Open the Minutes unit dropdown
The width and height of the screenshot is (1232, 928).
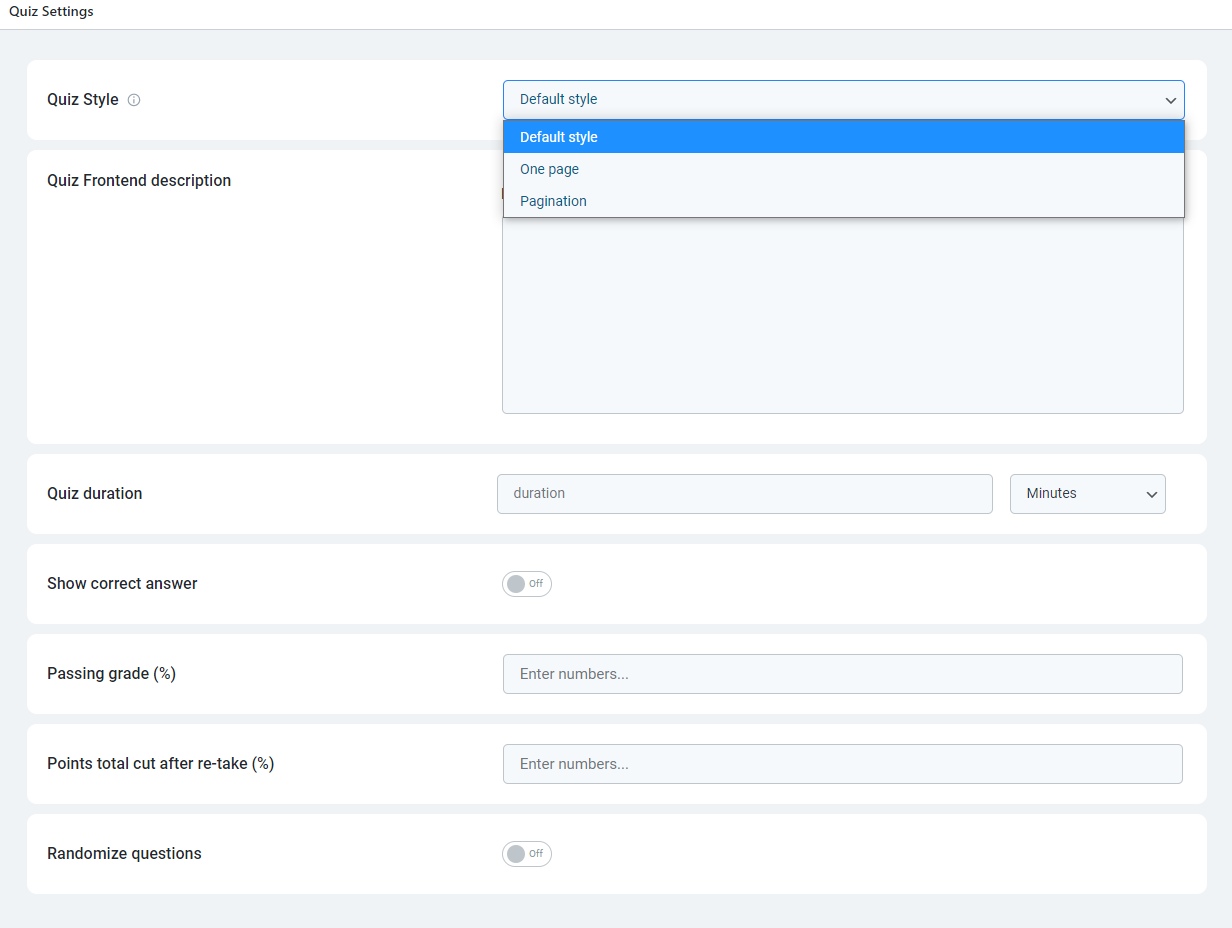pyautogui.click(x=1088, y=494)
